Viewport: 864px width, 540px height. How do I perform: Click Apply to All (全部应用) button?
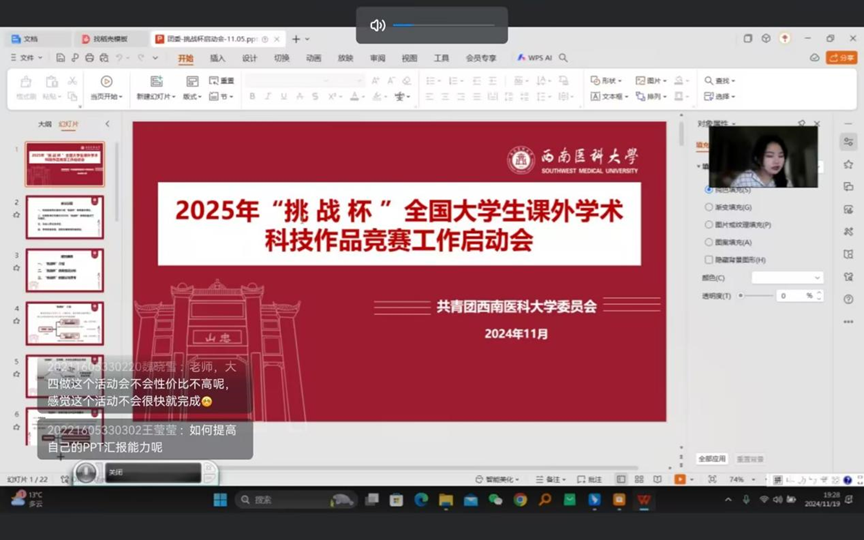click(x=712, y=458)
